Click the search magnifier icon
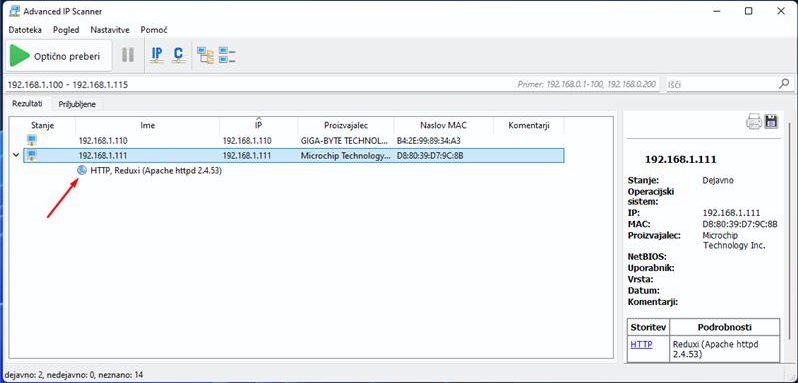Screen dimensions: 798x383 click(x=784, y=84)
